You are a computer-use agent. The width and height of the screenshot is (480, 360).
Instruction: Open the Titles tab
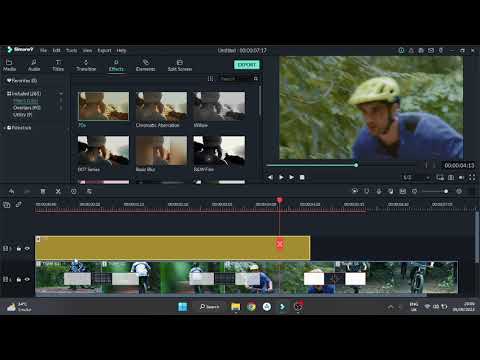click(x=58, y=65)
